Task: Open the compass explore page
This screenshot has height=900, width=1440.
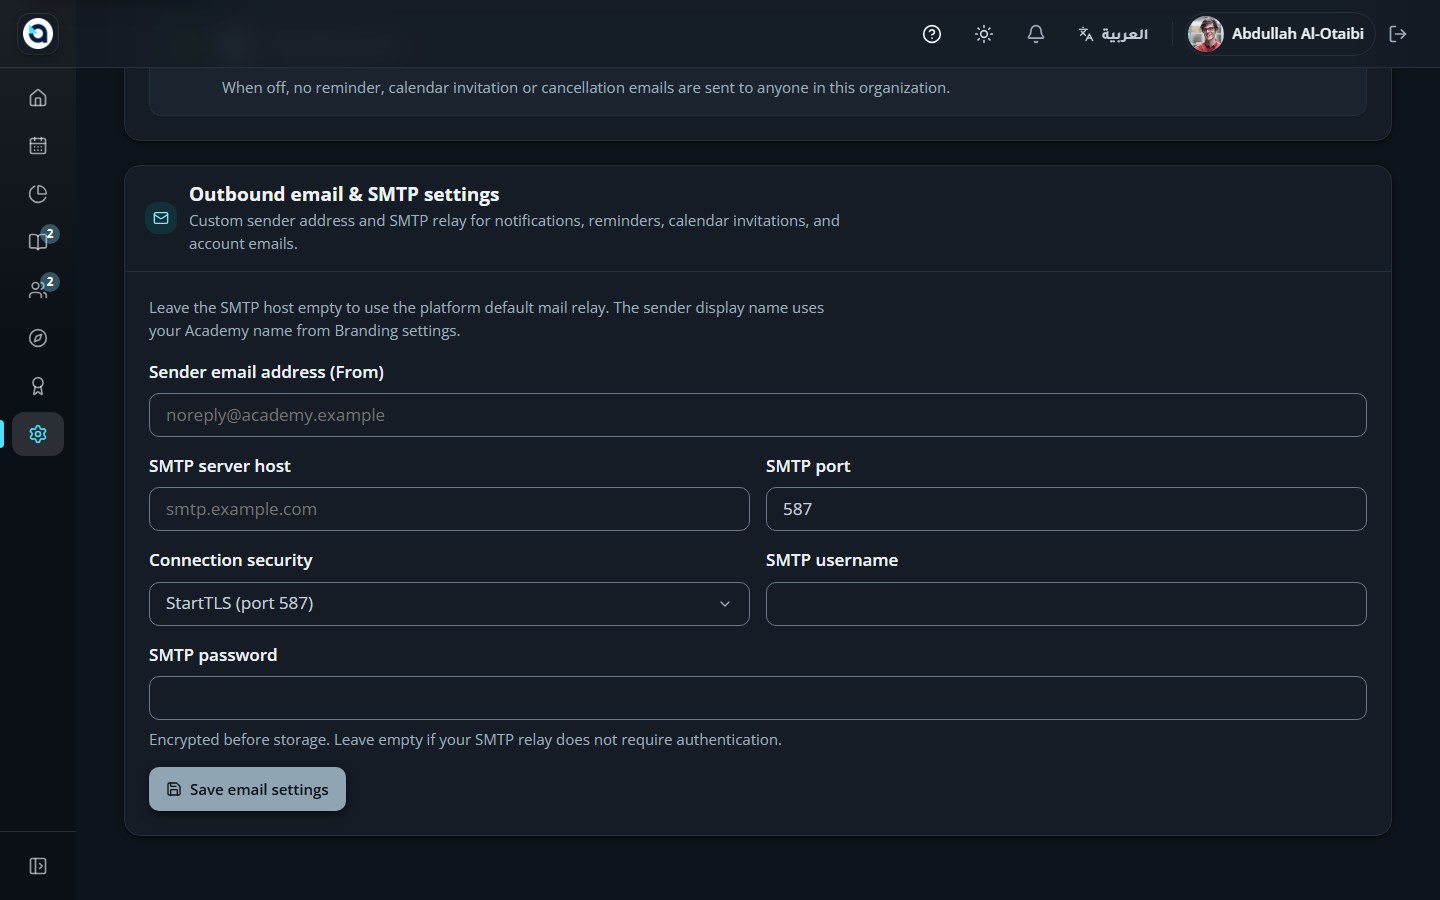Action: tap(38, 338)
